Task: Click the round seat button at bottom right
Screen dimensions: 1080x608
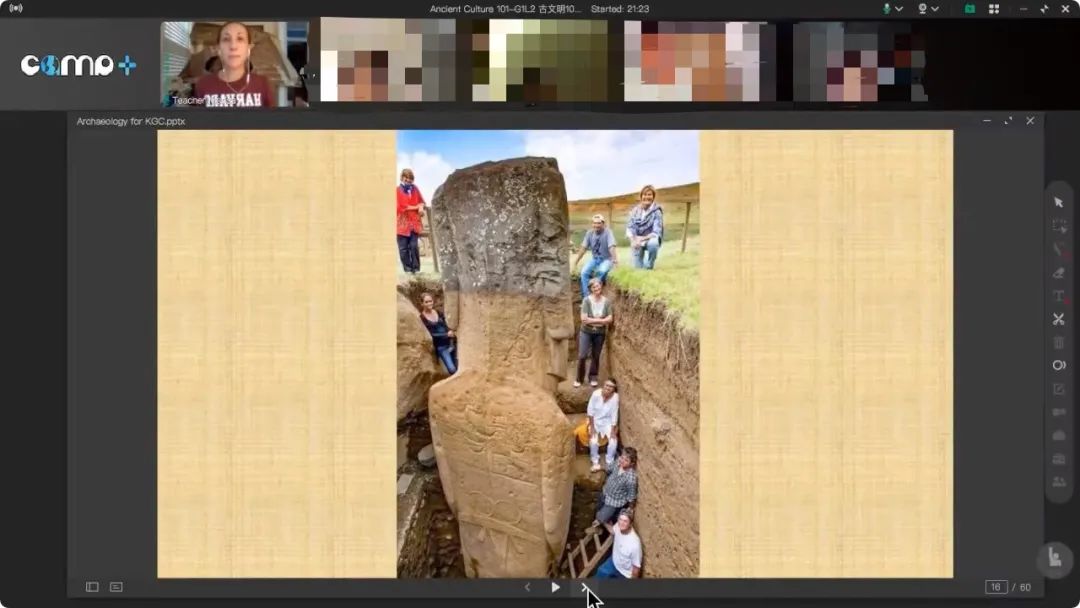Action: pos(1054,559)
